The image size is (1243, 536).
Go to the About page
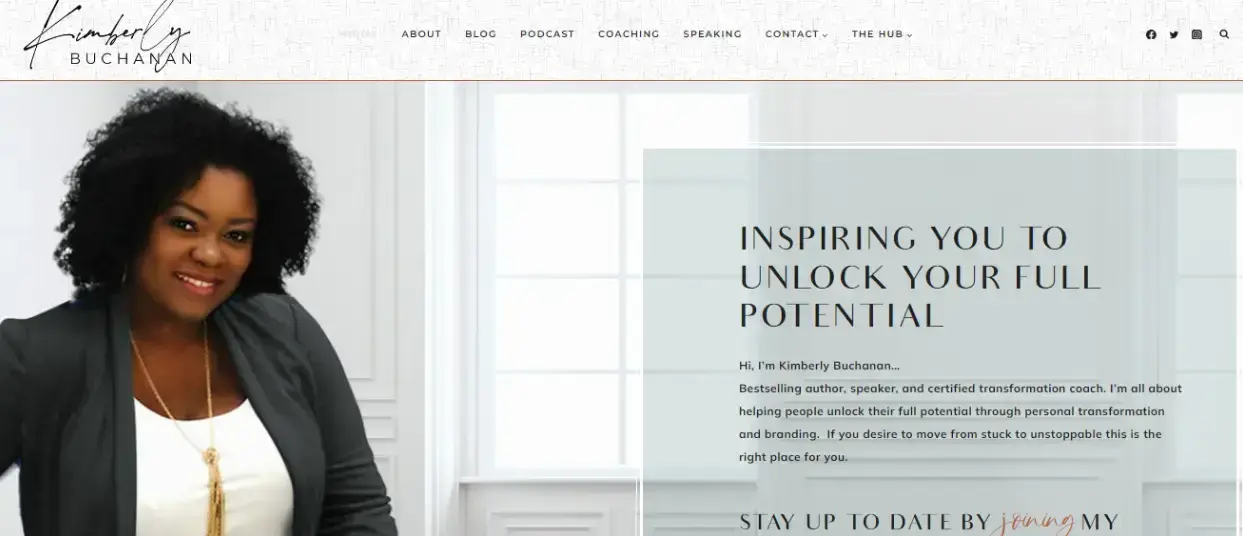click(x=421, y=34)
